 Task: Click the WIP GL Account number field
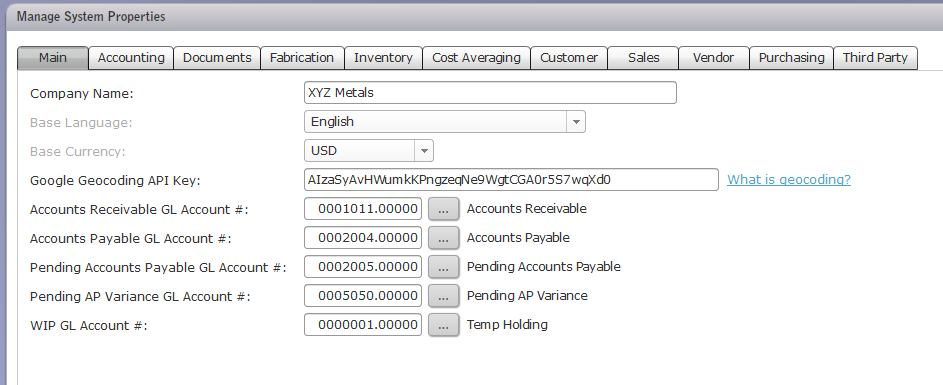tap(363, 324)
